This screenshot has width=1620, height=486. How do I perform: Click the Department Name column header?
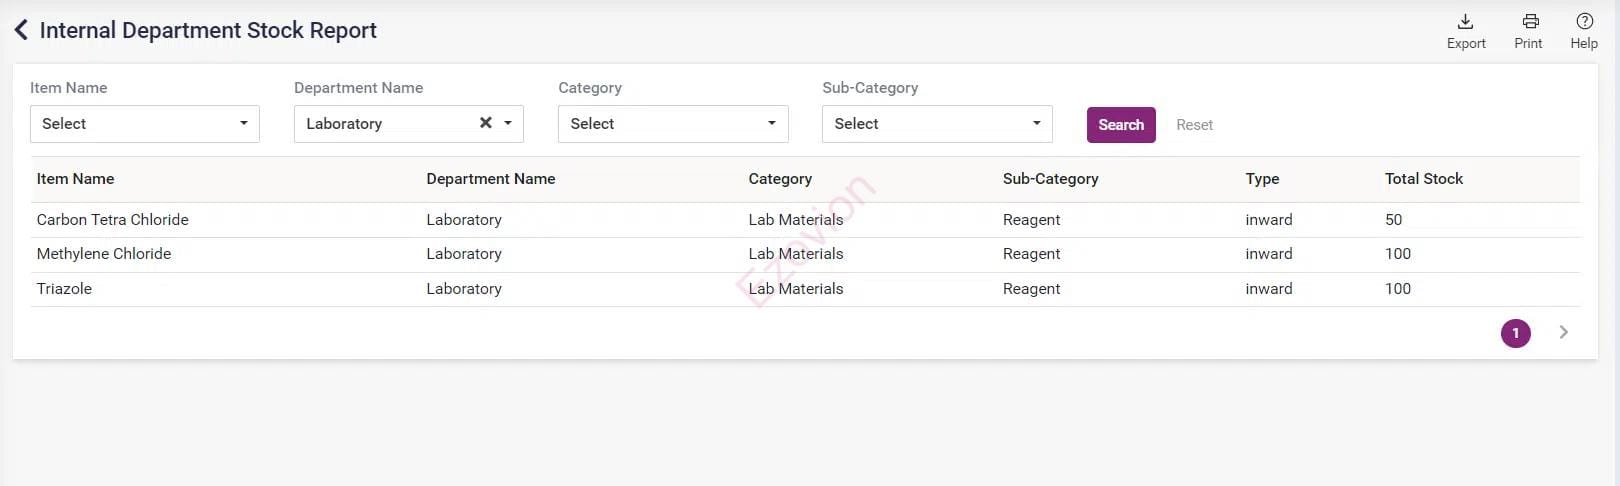(490, 179)
